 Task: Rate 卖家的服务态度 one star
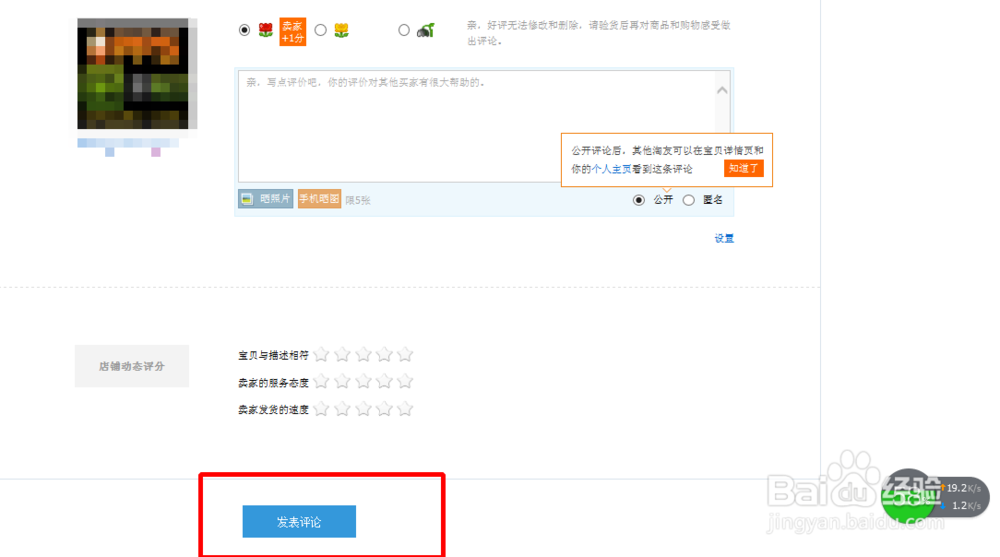(321, 382)
